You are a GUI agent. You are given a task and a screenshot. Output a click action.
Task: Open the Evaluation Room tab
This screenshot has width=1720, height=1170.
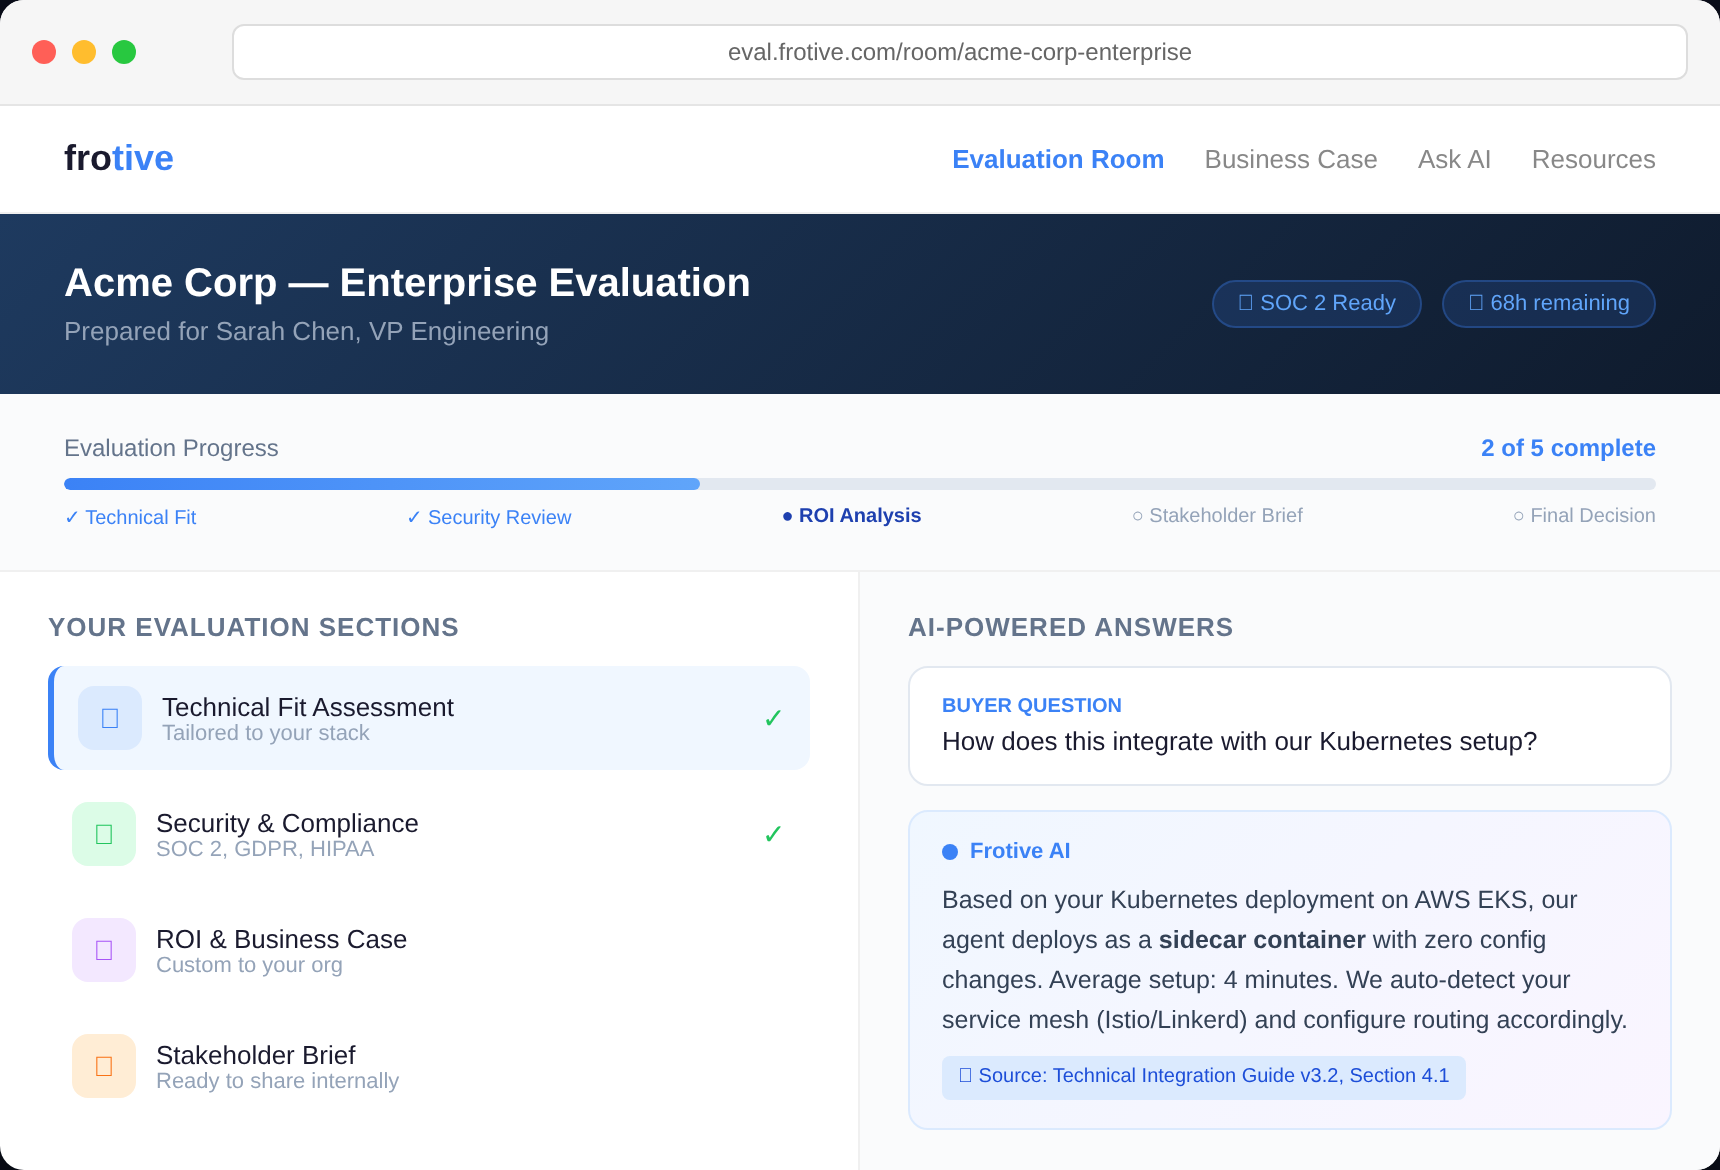(x=1058, y=159)
